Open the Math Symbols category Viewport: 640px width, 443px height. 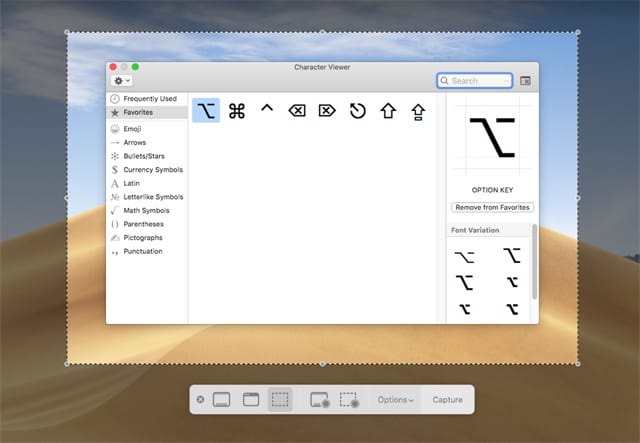tap(146, 210)
